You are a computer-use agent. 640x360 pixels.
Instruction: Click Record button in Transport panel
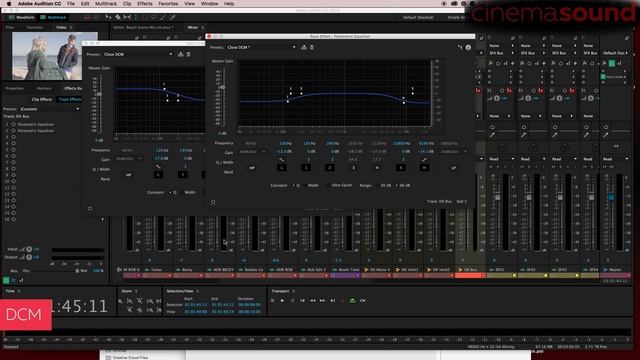click(342, 301)
